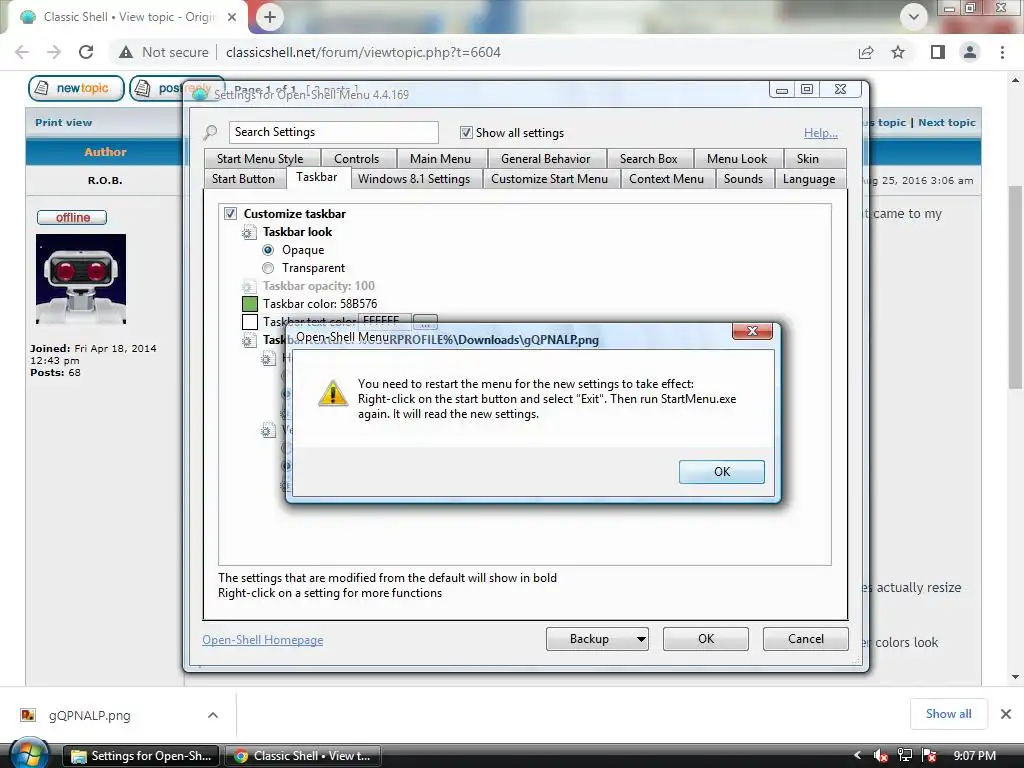Go forward in browser history
Screen dimensions: 1024x768
[54, 52]
